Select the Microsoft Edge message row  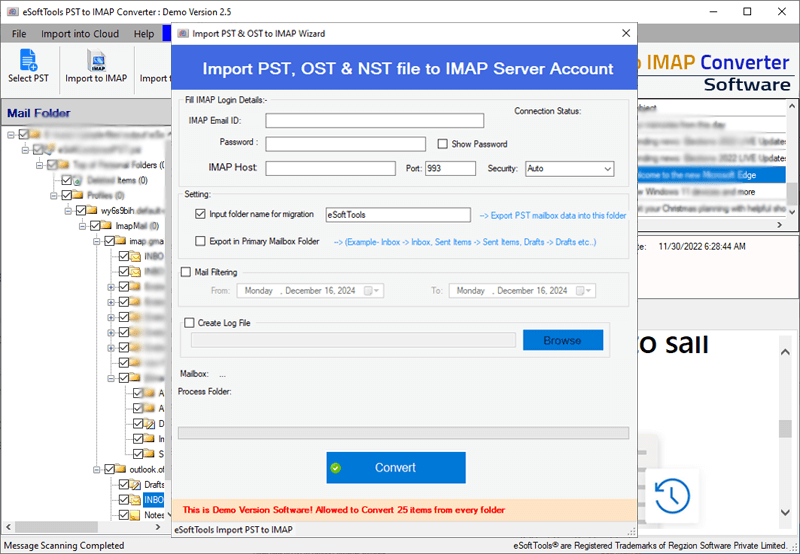(711, 175)
